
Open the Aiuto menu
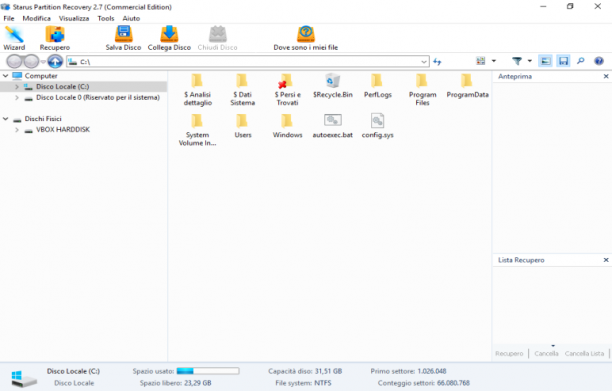point(131,18)
